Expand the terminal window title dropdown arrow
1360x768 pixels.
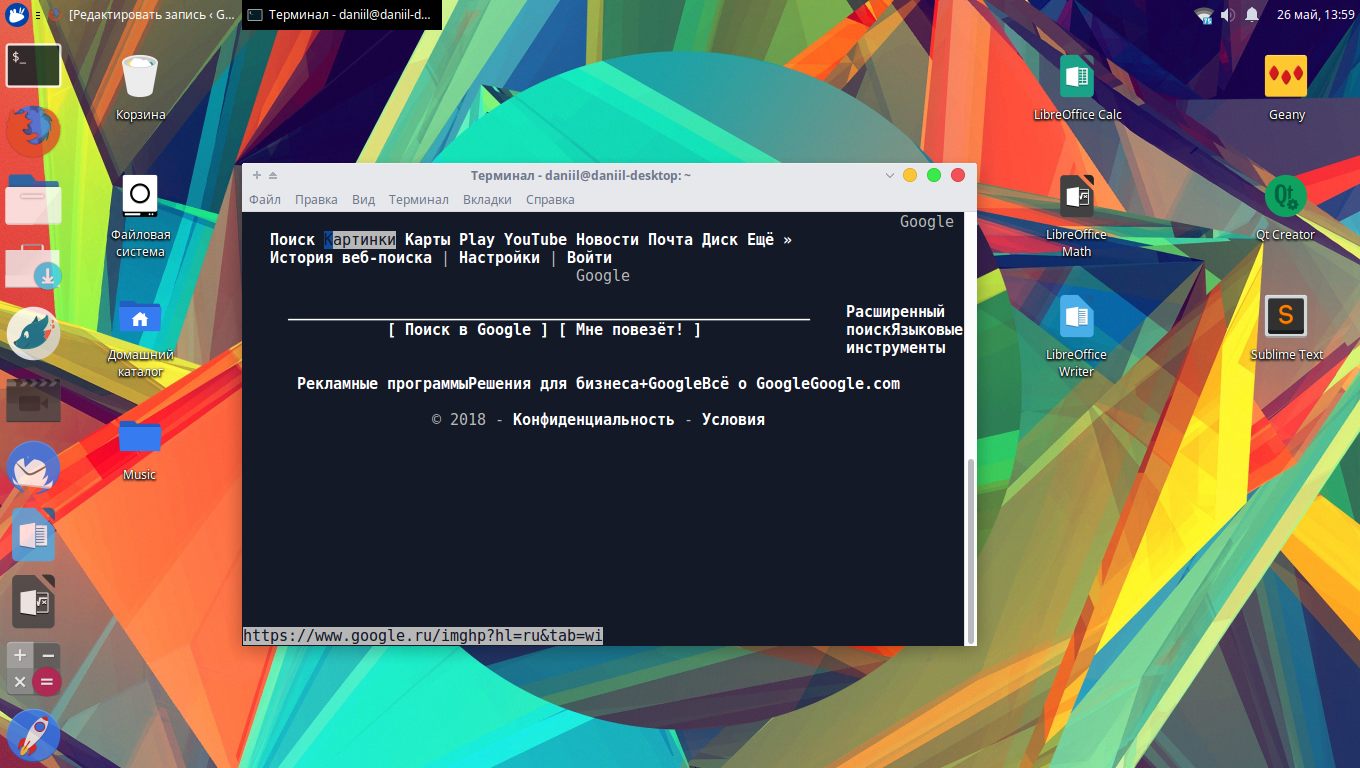tap(889, 175)
